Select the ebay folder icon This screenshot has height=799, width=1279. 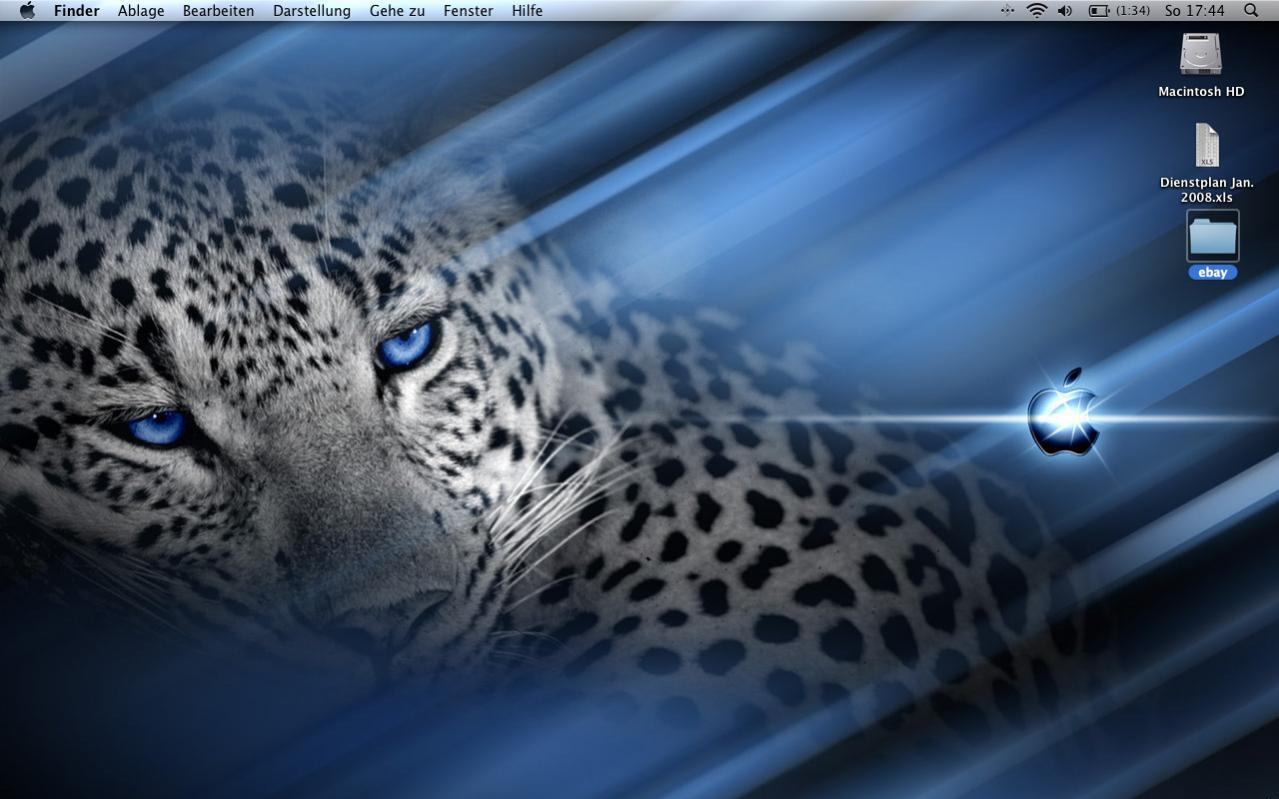tap(1213, 236)
